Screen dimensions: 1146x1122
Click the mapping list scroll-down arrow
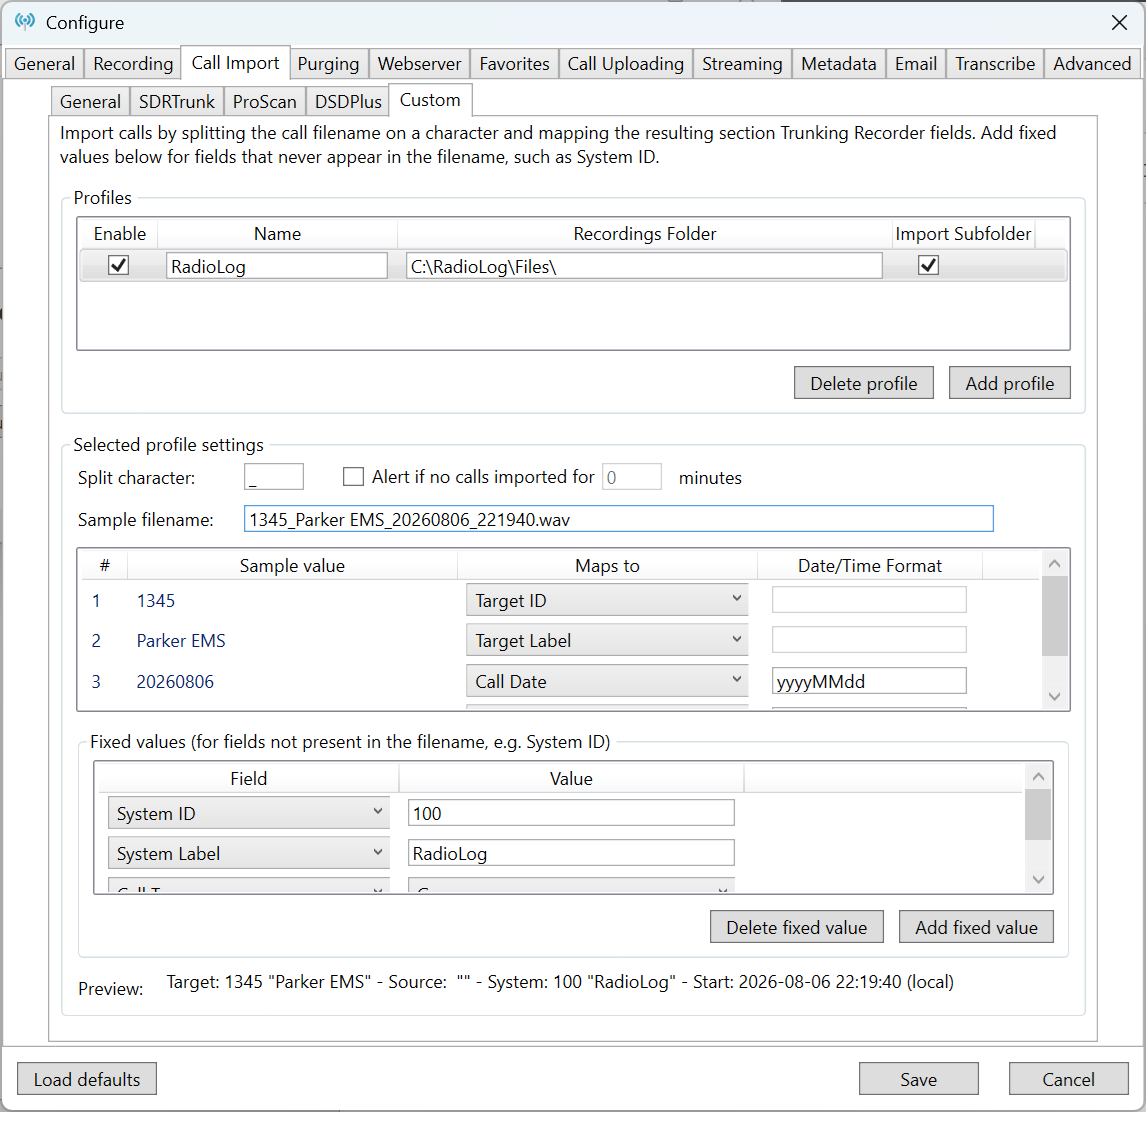coord(1054,697)
